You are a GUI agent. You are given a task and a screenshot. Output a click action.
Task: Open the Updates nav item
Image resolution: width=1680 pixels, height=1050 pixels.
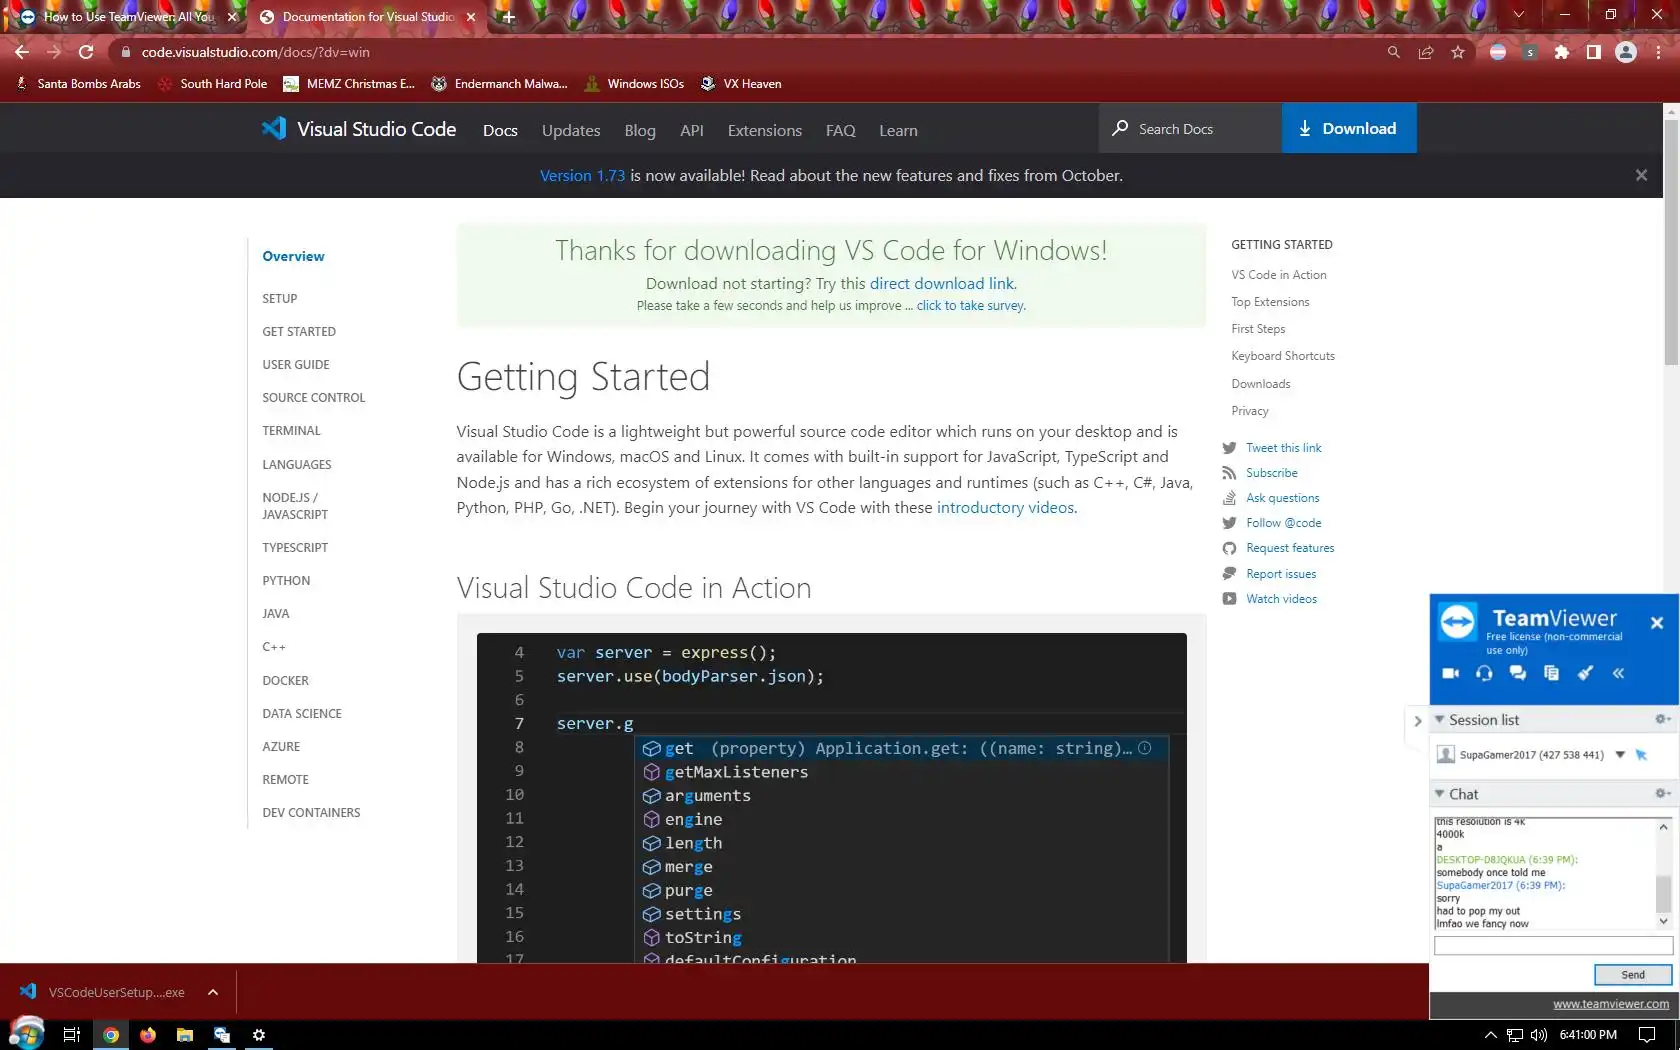tap(571, 130)
